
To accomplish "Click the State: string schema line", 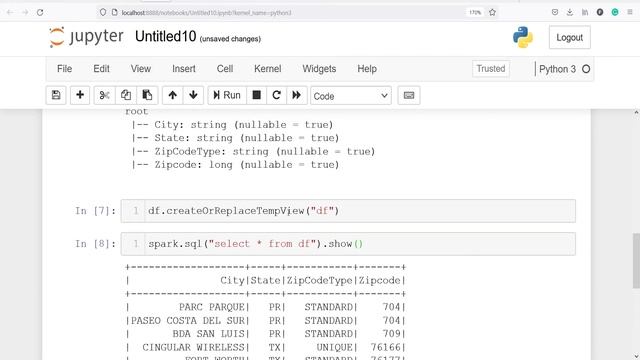I will (x=235, y=138).
